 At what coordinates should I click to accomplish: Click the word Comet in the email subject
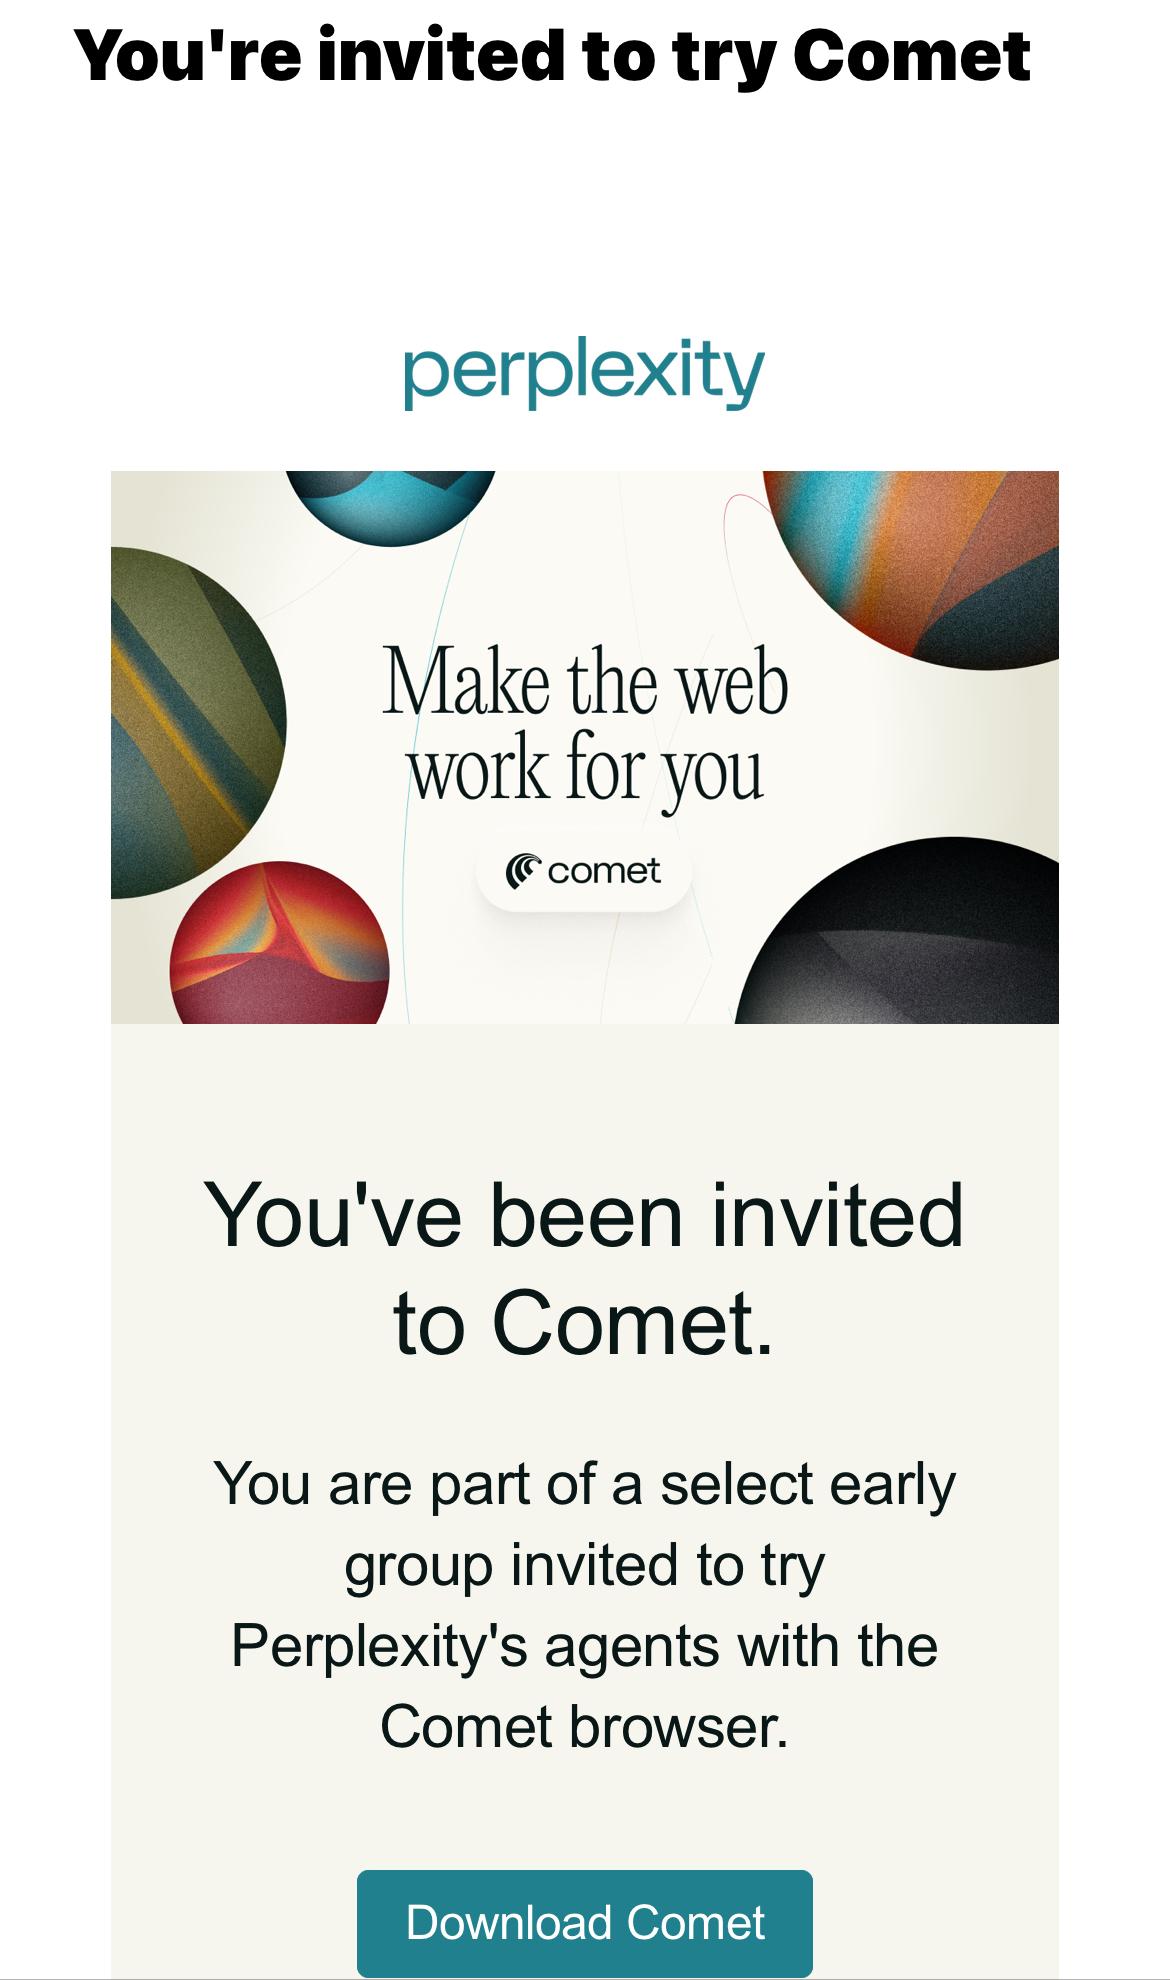(x=911, y=56)
